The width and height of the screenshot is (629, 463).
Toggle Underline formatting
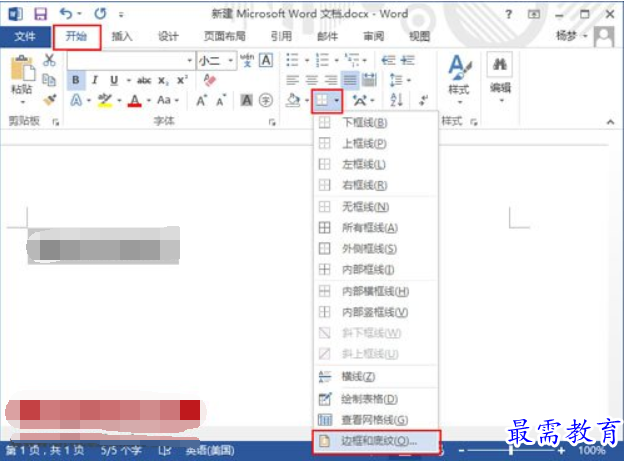coord(114,80)
